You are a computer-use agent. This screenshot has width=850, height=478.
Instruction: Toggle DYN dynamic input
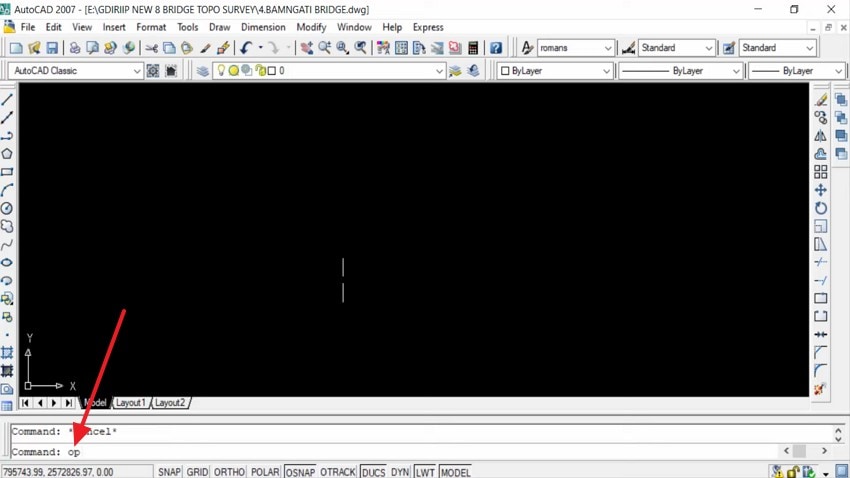click(x=400, y=472)
